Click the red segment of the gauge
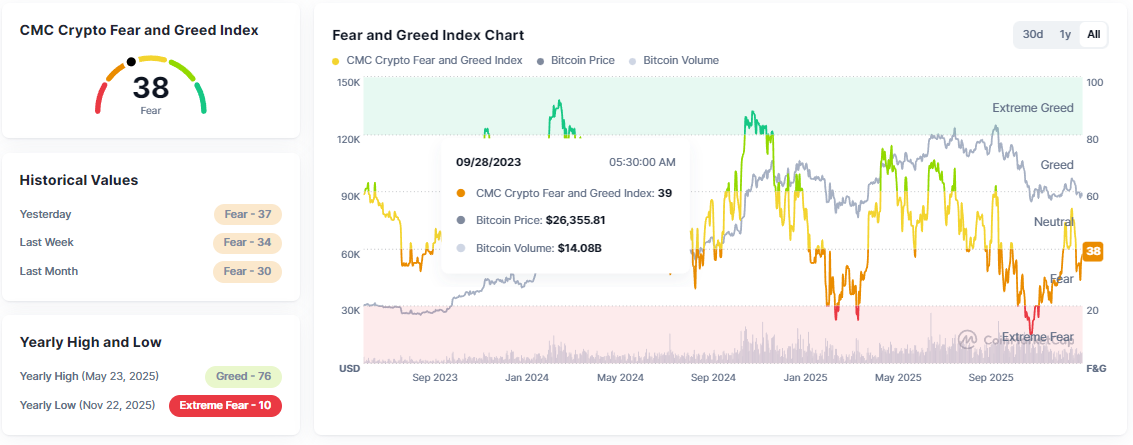This screenshot has width=1133, height=445. pyautogui.click(x=100, y=98)
